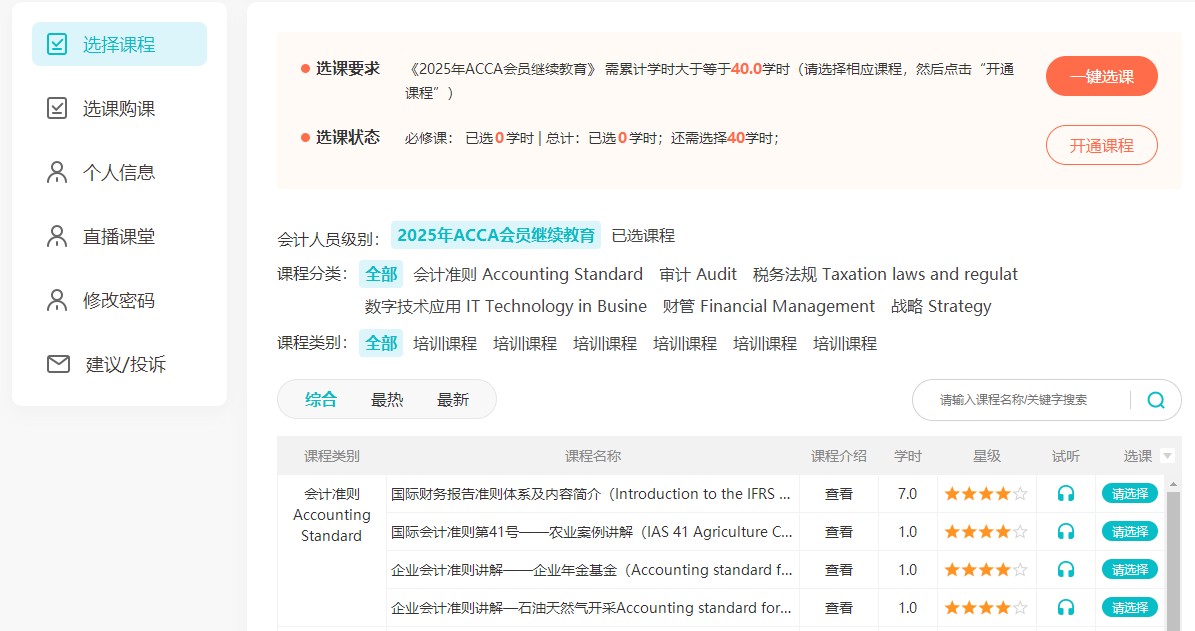
Task: Filter by 税务法规 Taxation laws category
Action: tap(886, 274)
